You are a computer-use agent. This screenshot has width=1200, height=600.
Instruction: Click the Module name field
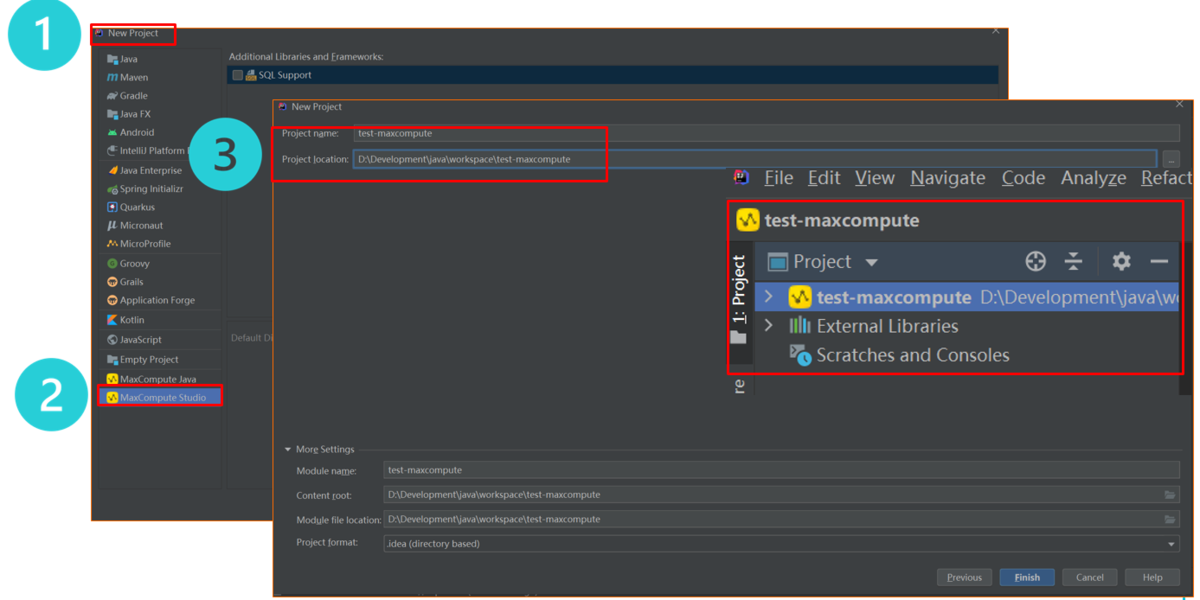[781, 470]
